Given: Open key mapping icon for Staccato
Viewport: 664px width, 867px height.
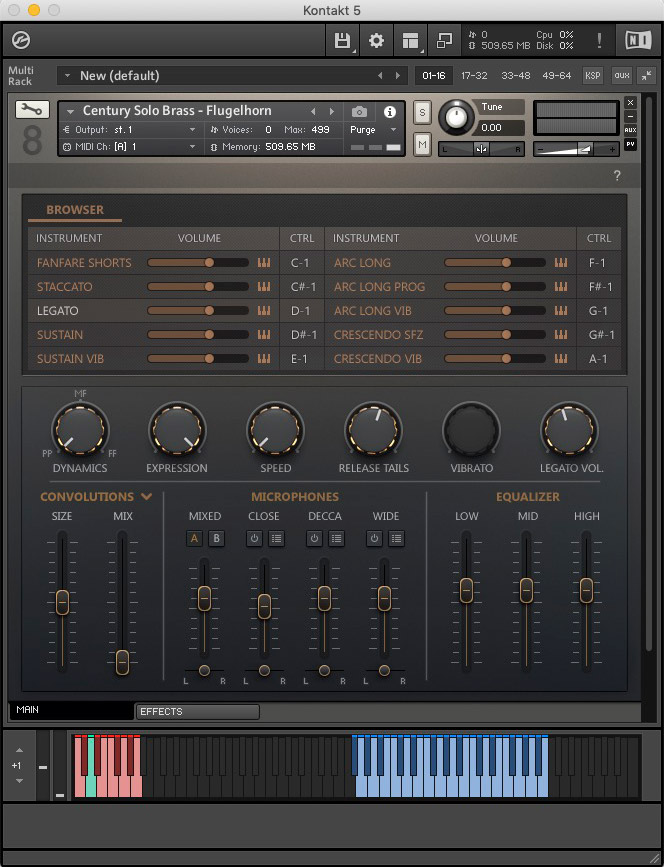Looking at the screenshot, I should pyautogui.click(x=264, y=286).
